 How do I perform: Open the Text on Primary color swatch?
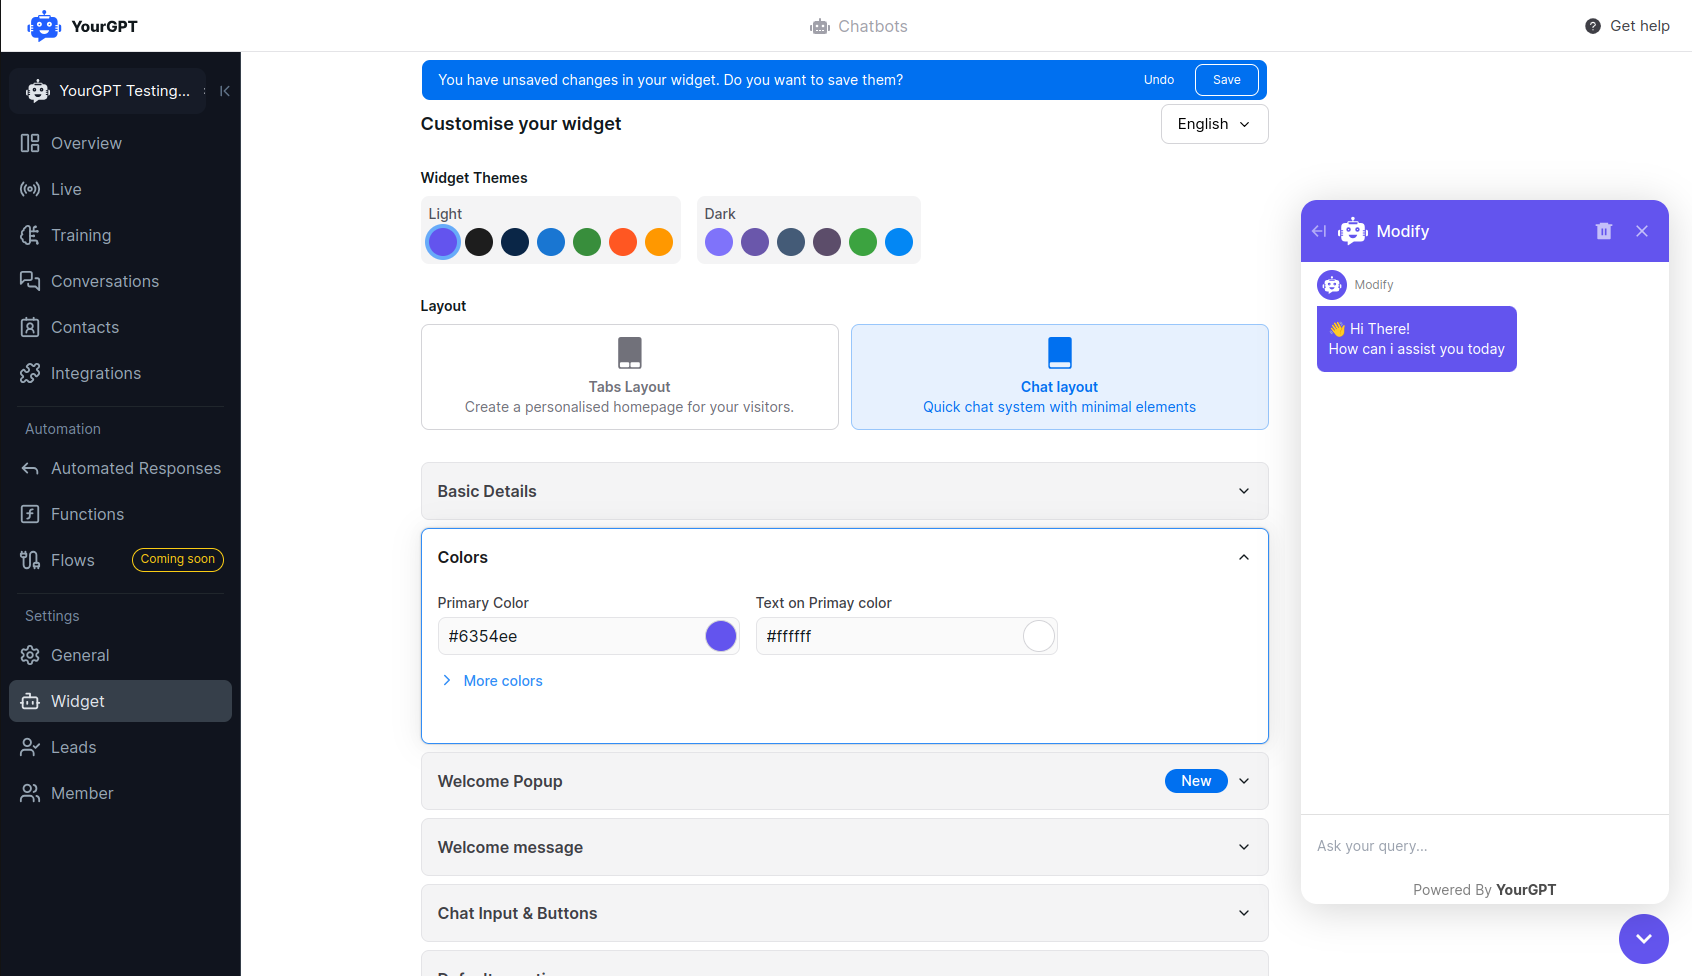point(1039,636)
